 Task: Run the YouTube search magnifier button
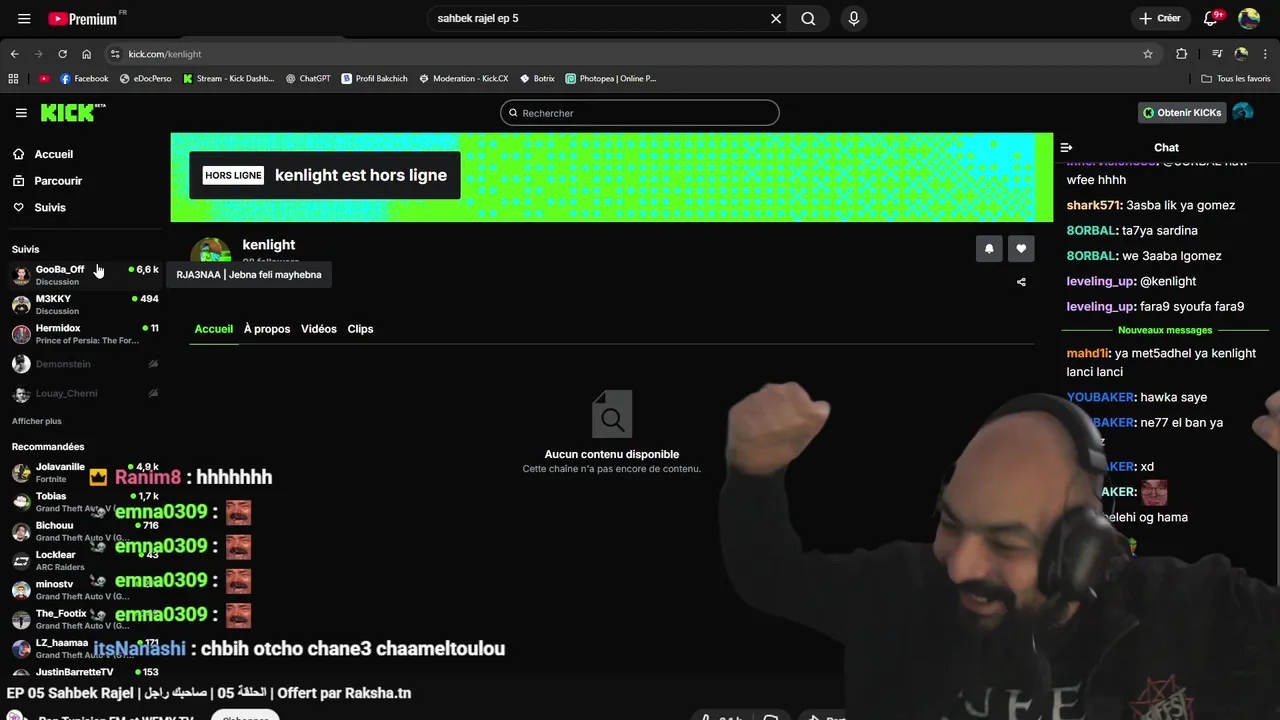(808, 18)
